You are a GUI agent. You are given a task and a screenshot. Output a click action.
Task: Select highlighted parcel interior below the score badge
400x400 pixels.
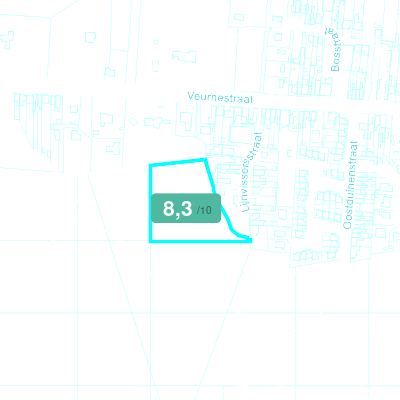188,231
